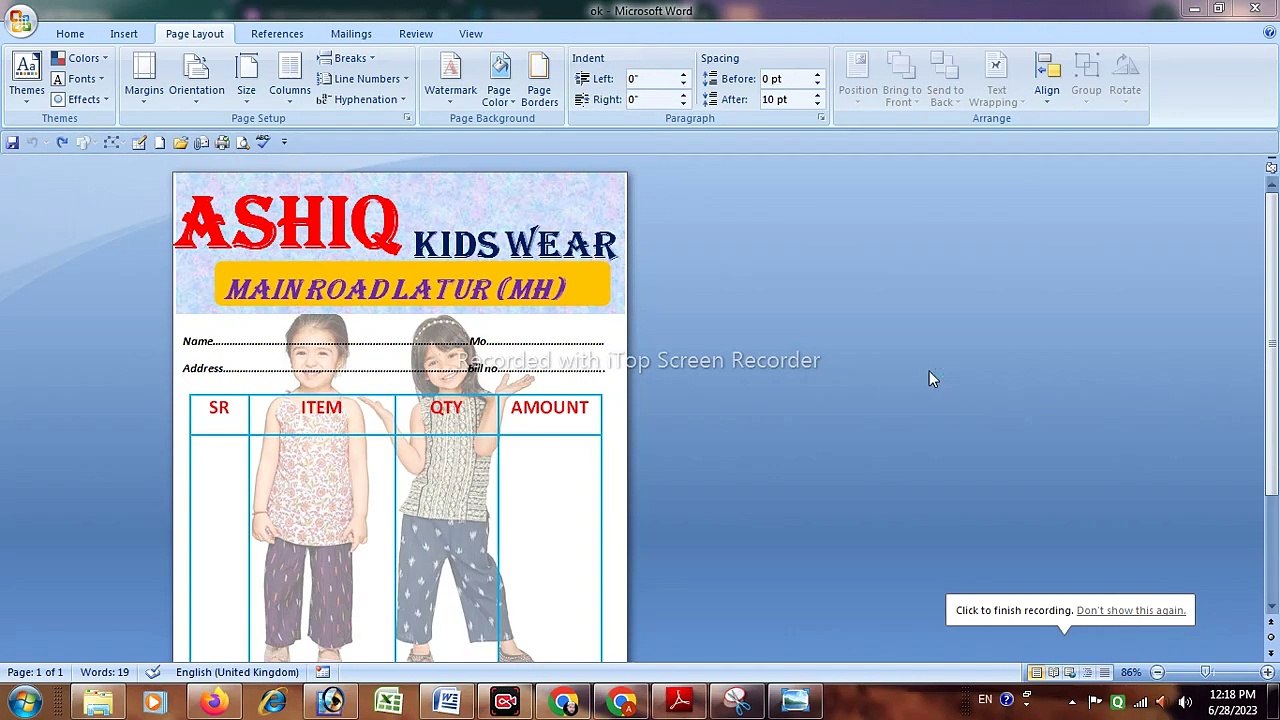Click the Zoom Out minus button
Viewport: 1280px width, 720px height.
point(1157,672)
